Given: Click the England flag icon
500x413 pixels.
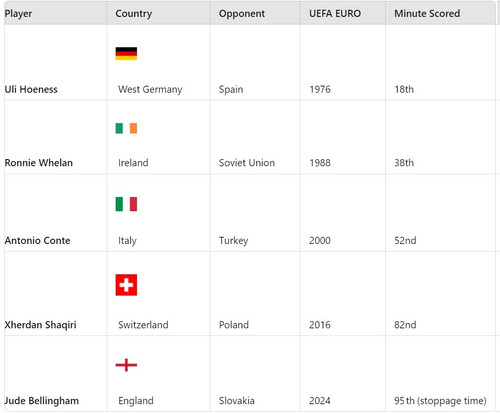Looking at the screenshot, I should tap(126, 365).
